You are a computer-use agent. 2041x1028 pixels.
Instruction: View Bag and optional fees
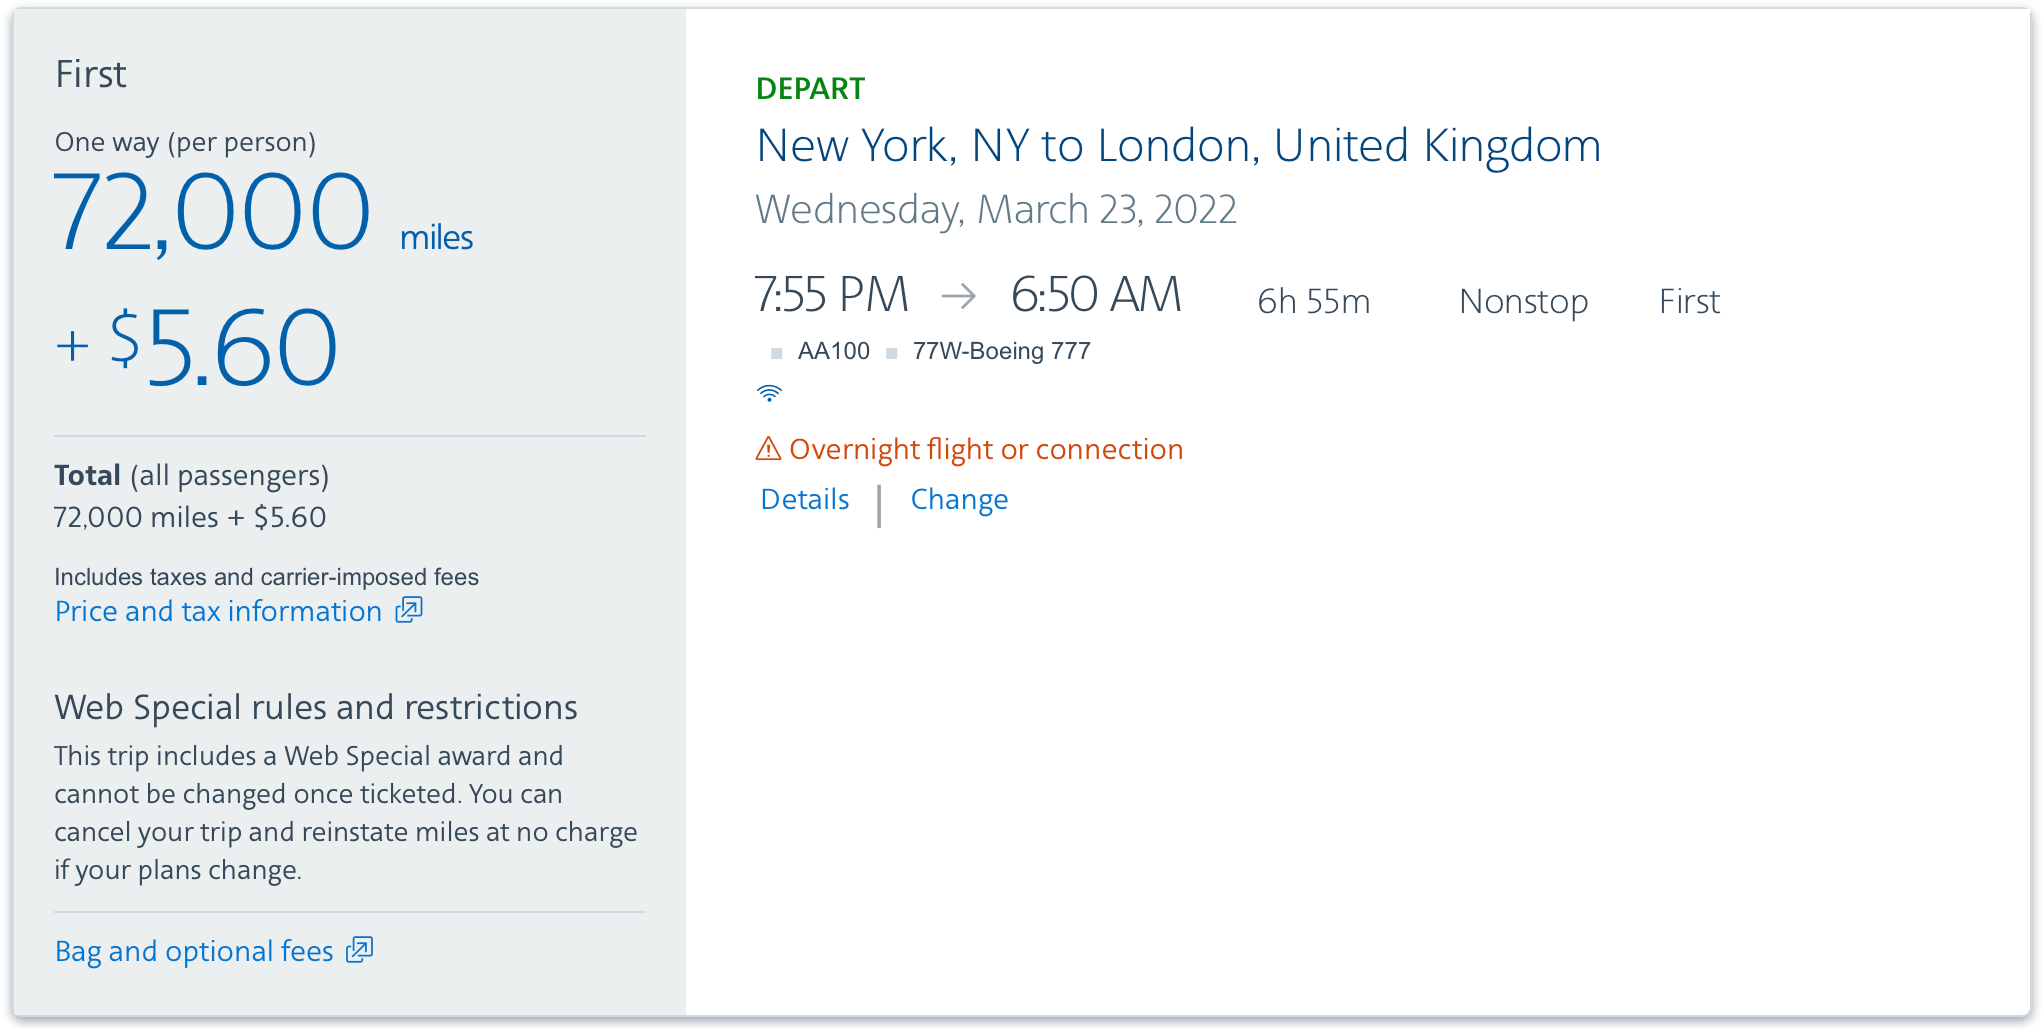pos(195,950)
